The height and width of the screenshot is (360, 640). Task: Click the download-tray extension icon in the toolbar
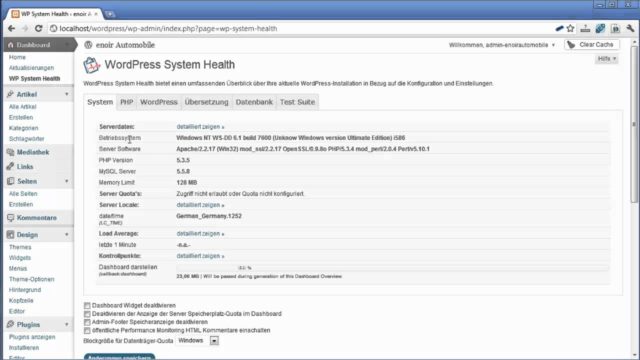[x=585, y=29]
